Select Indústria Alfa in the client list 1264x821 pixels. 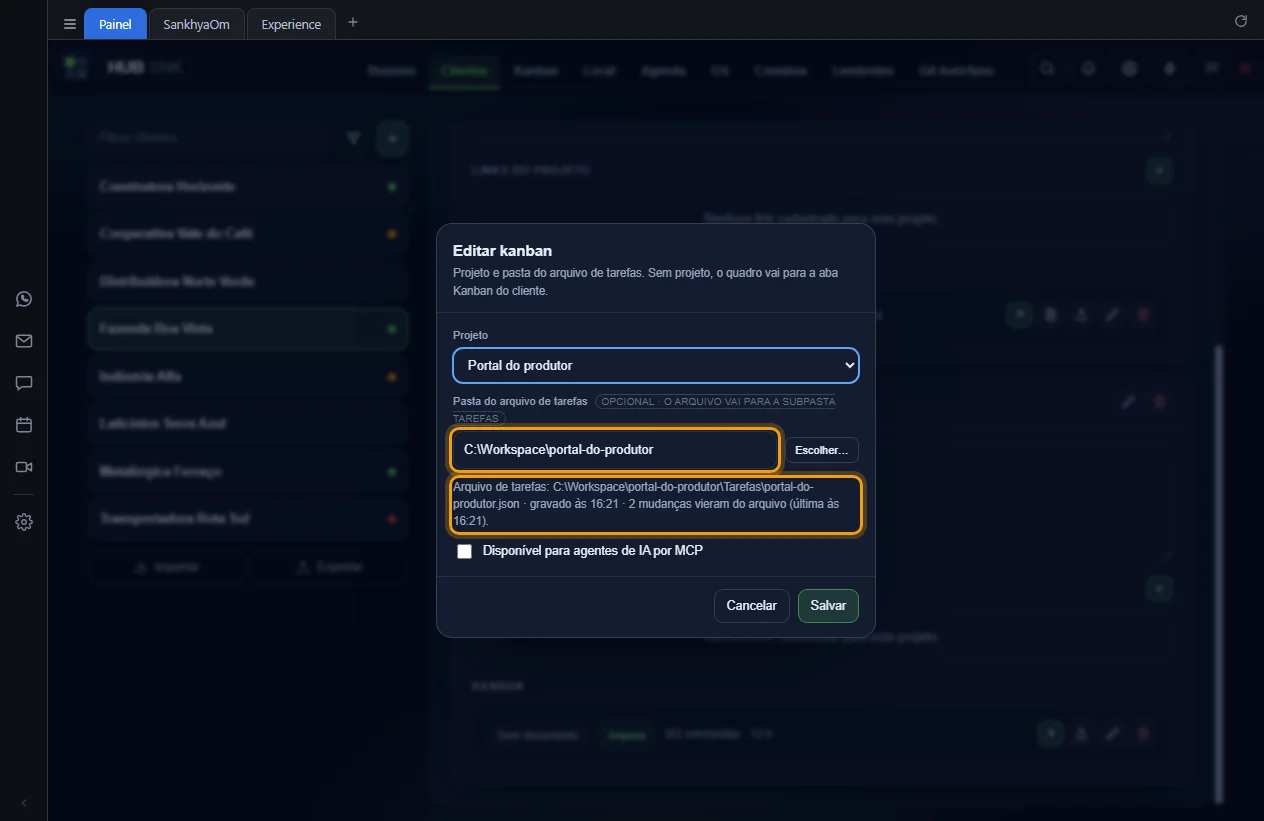[x=248, y=377]
